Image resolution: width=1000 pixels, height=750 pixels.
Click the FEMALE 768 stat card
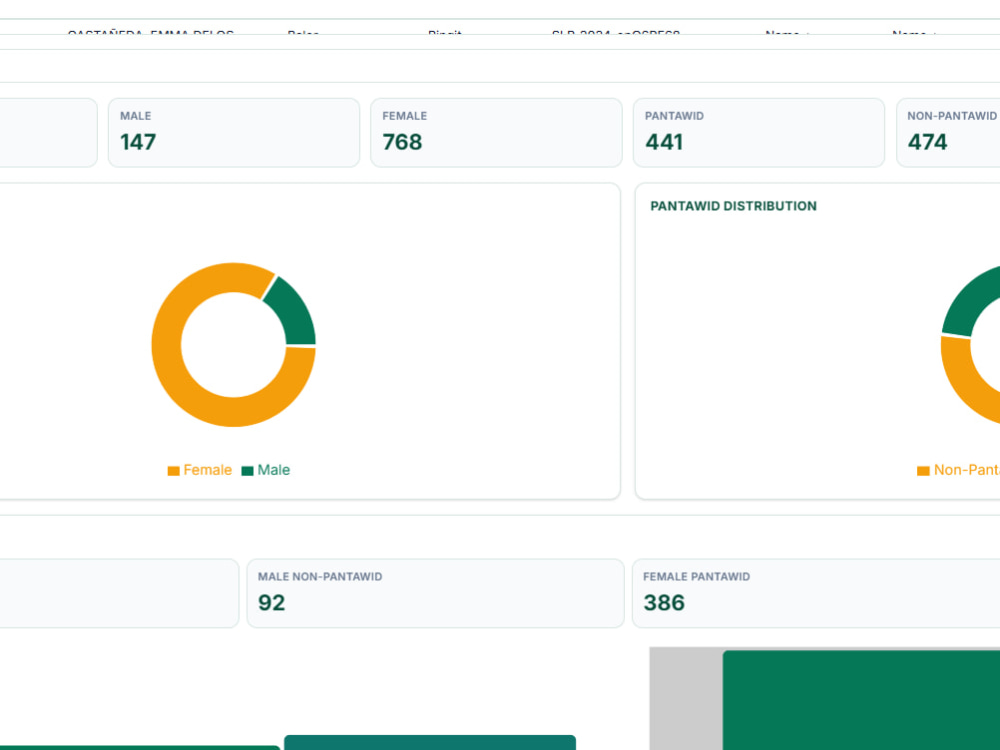pyautogui.click(x=496, y=133)
